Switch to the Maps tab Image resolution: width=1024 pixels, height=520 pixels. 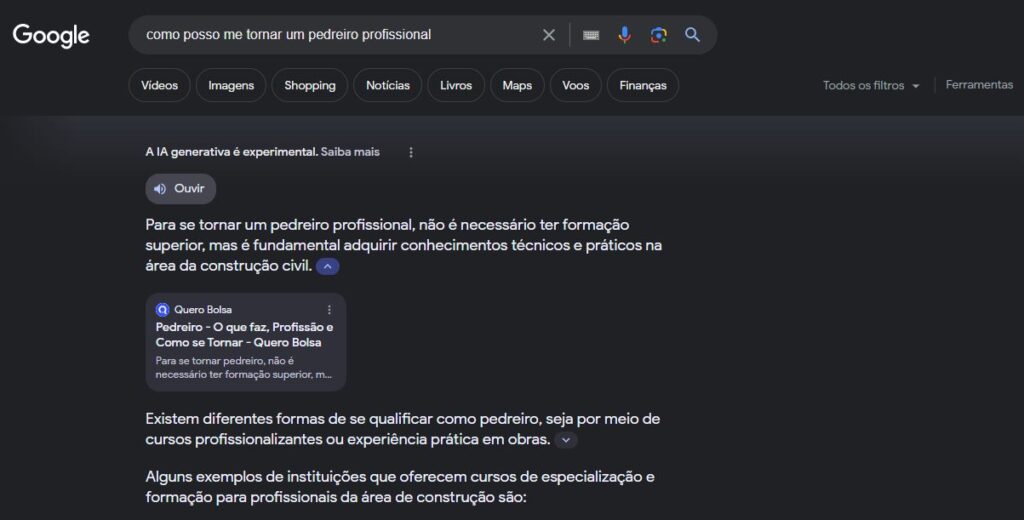pyautogui.click(x=517, y=86)
